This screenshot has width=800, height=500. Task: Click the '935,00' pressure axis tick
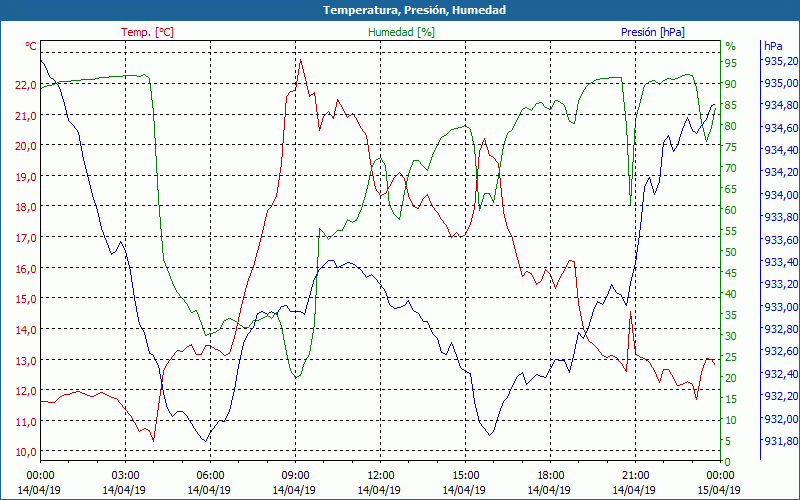click(x=781, y=83)
